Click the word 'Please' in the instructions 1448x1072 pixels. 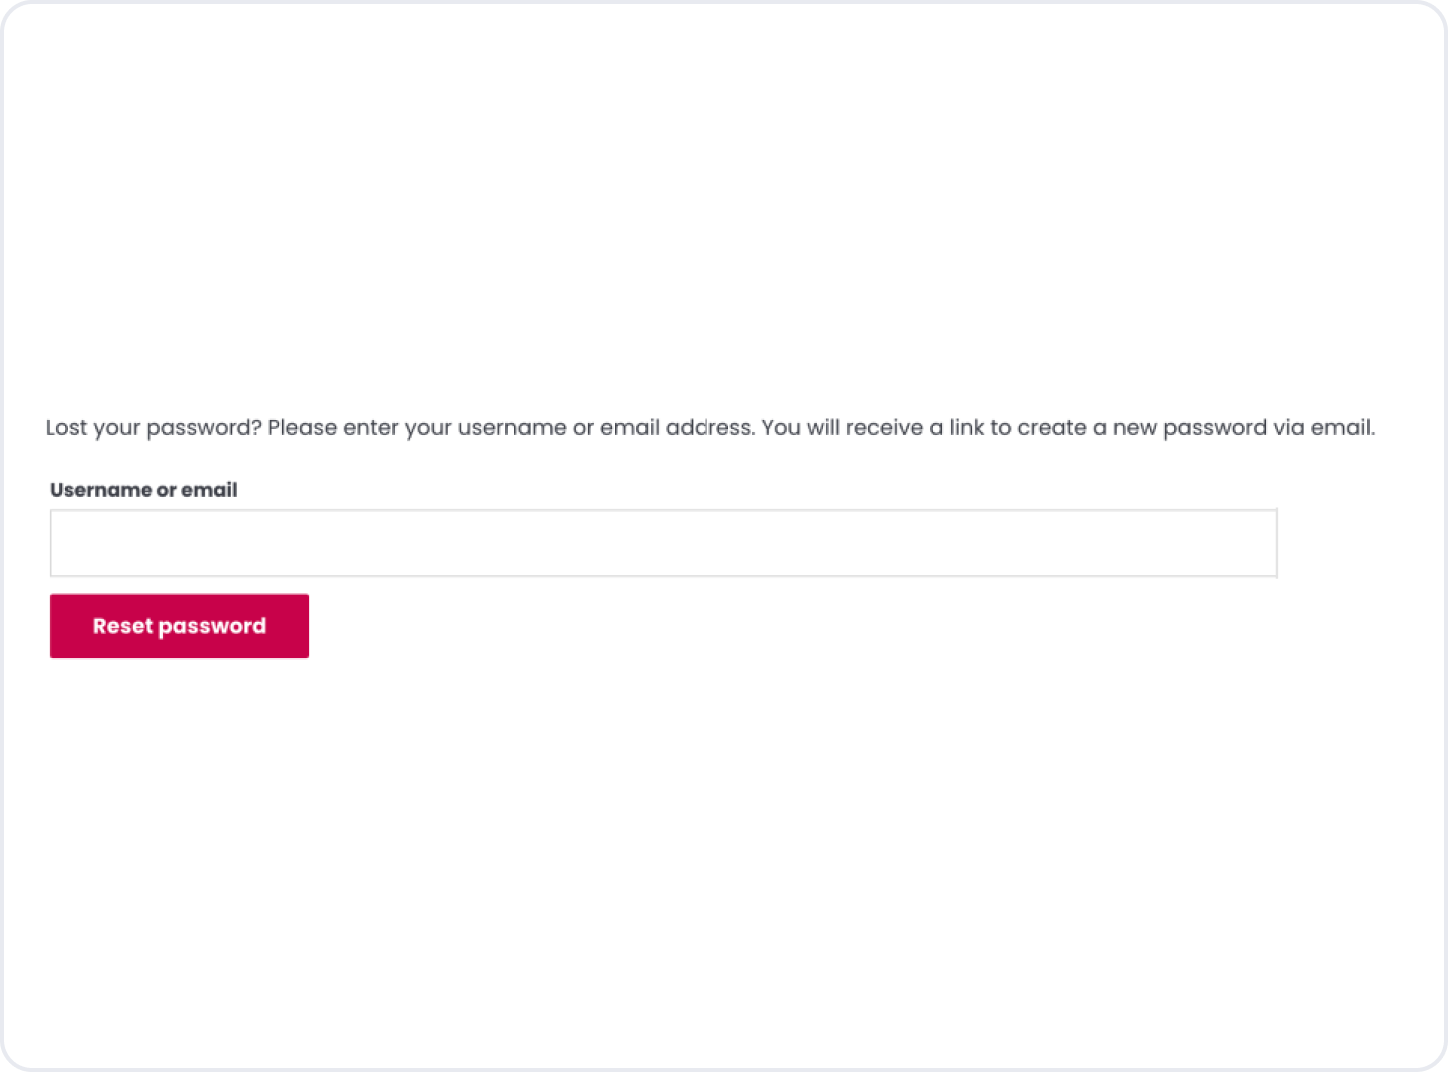click(302, 428)
